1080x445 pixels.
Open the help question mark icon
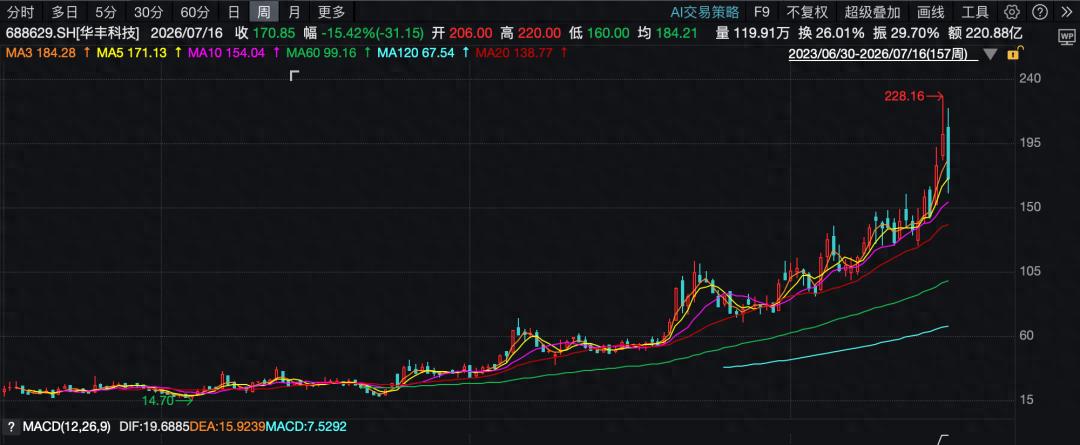[x=1040, y=12]
